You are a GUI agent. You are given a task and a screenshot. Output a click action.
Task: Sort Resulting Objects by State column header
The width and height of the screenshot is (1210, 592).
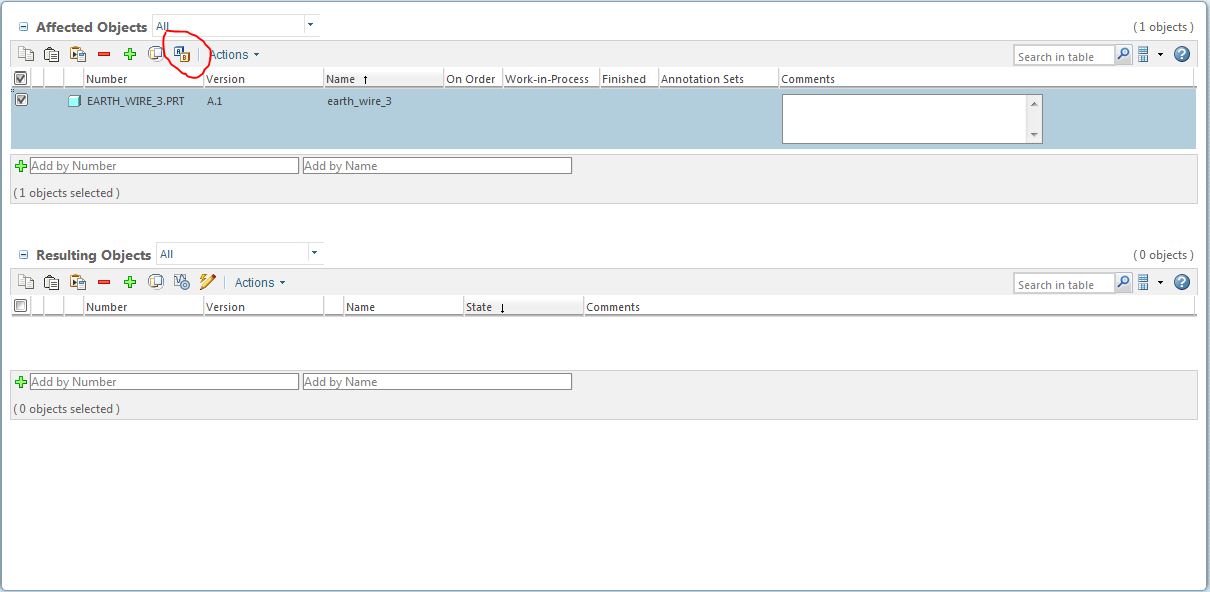tap(479, 307)
